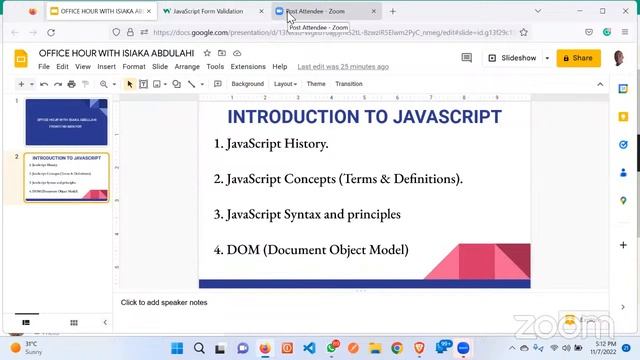Open the Tools menu
Viewport: 640px width, 360px height.
coord(215,67)
